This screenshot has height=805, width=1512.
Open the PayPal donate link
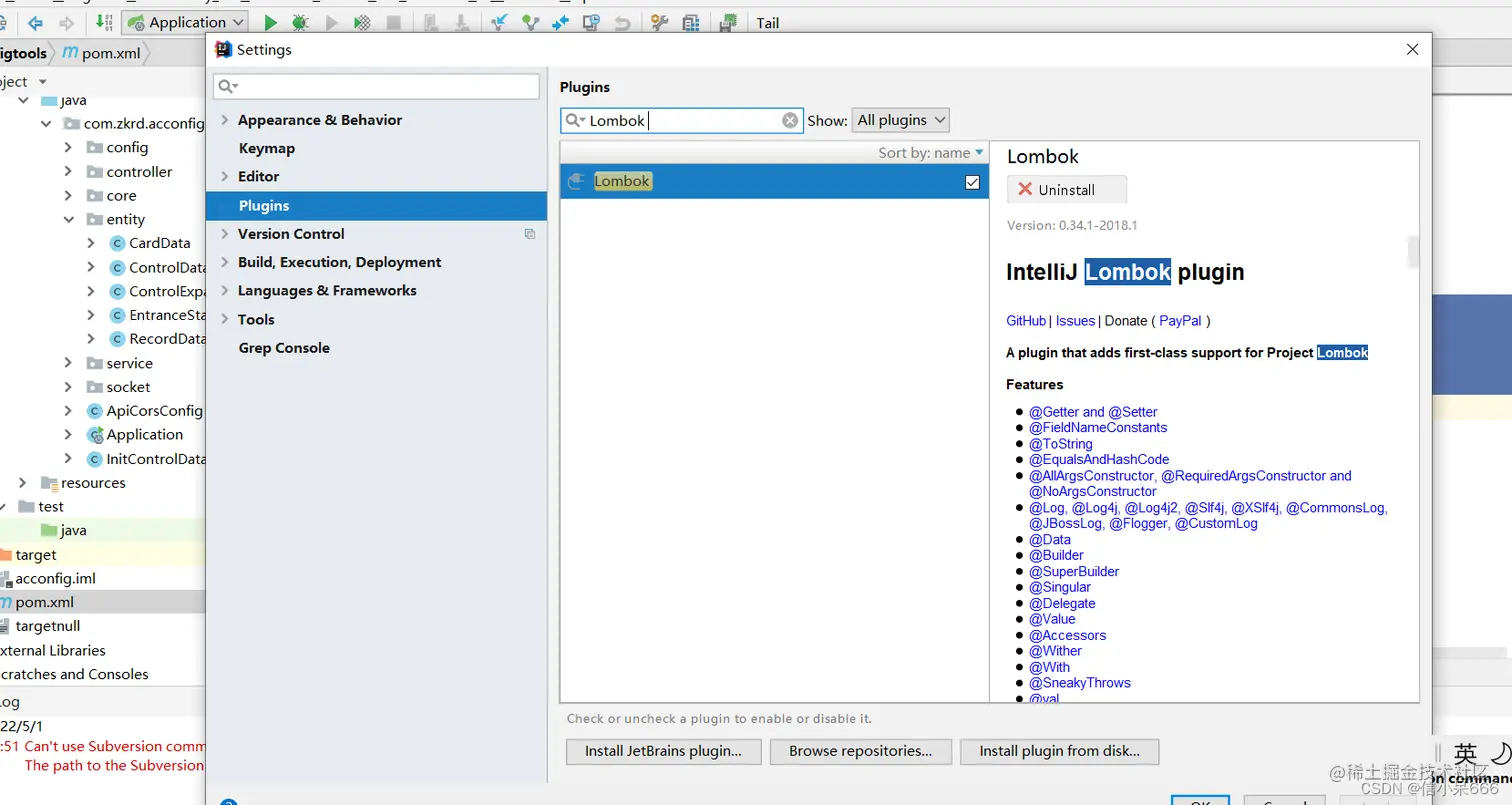[x=1180, y=321]
